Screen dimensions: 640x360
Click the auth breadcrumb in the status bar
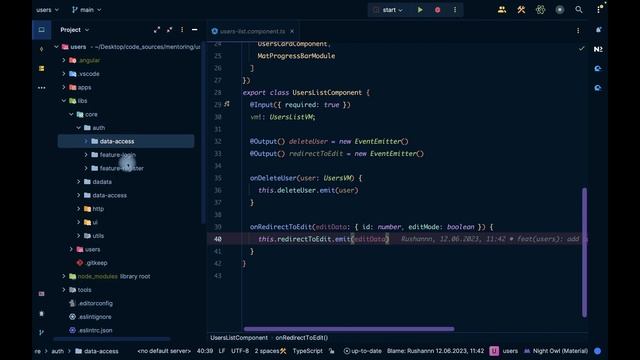pyautogui.click(x=58, y=351)
